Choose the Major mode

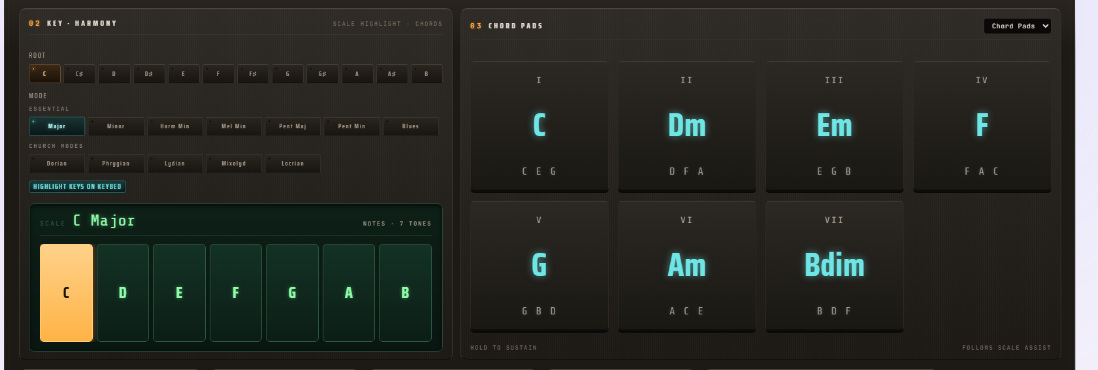point(57,126)
